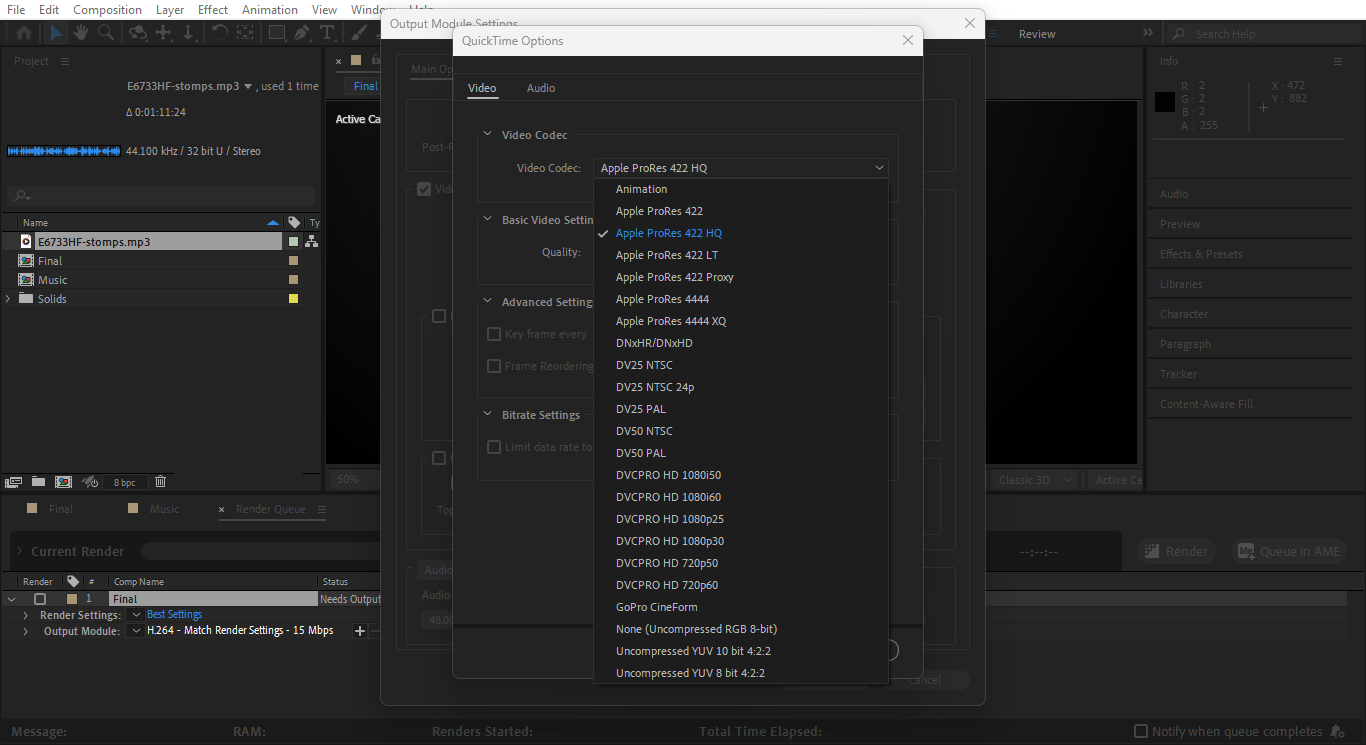Select the Dolly camera tool

tap(188, 33)
